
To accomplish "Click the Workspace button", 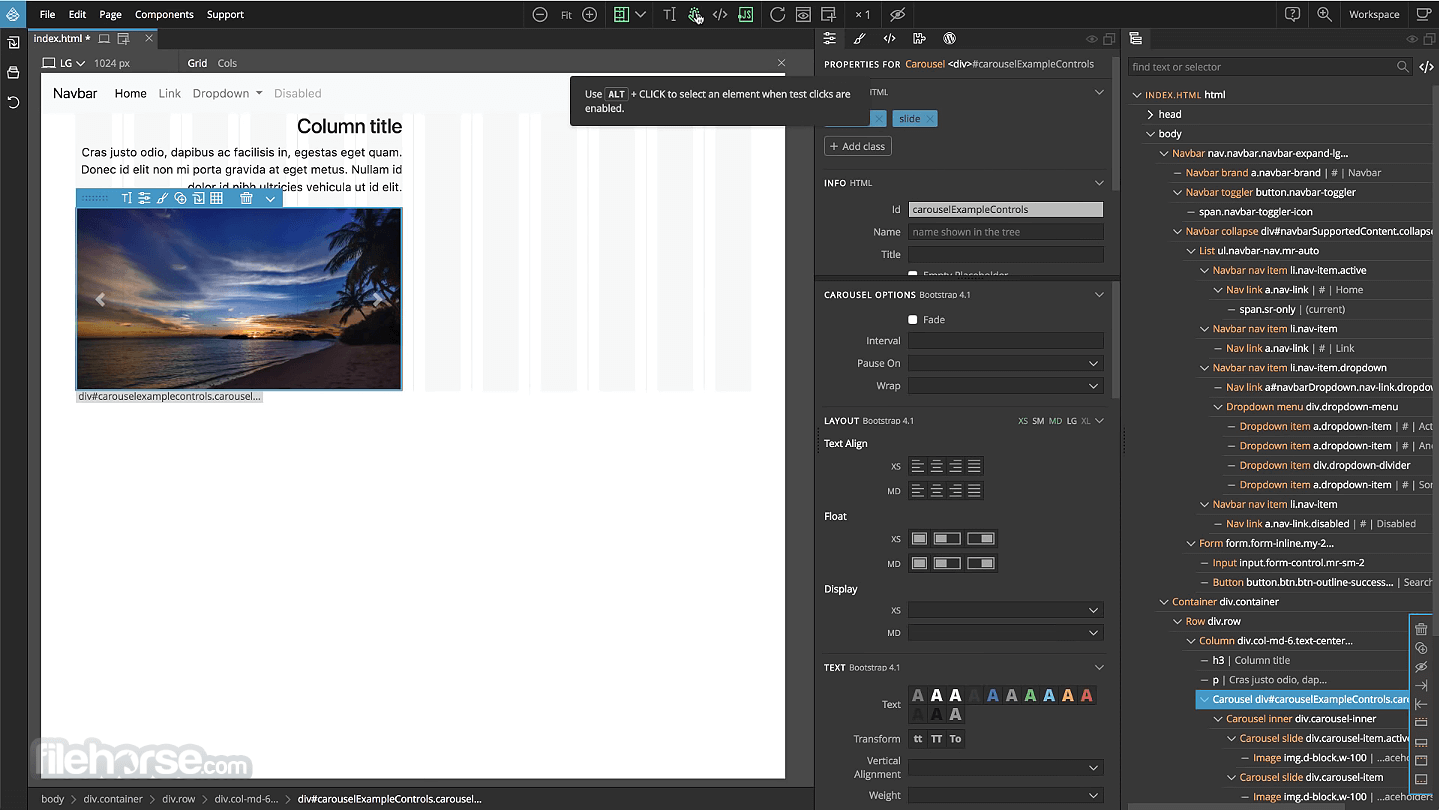I will pyautogui.click(x=1374, y=14).
